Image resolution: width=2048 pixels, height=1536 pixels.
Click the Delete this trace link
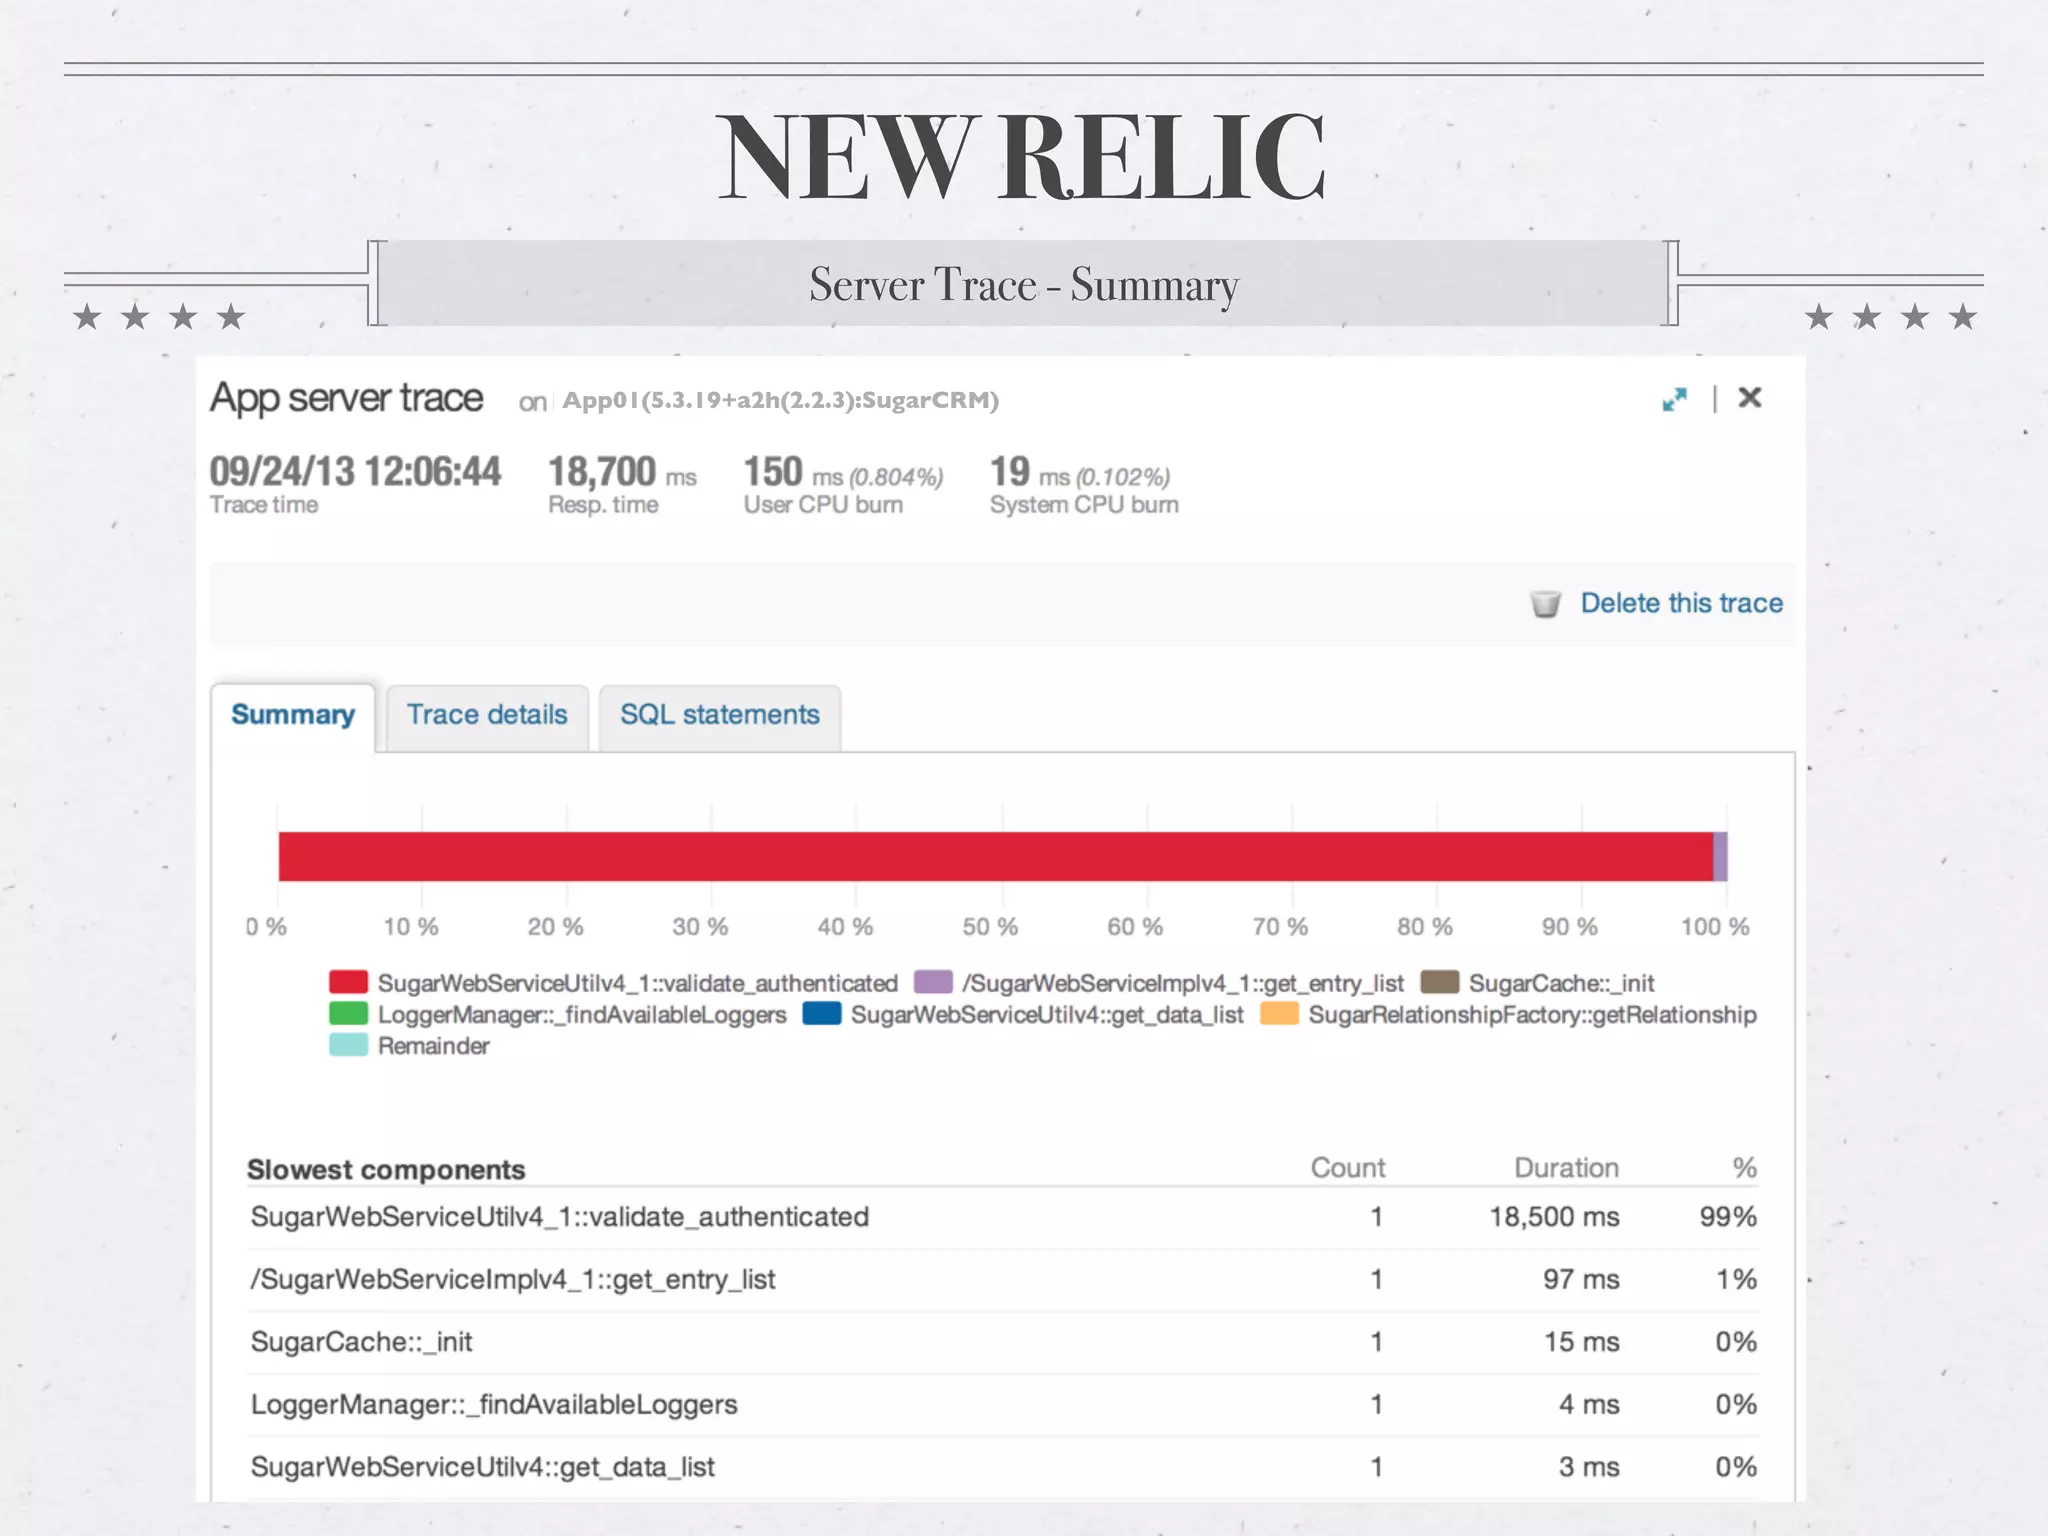click(1681, 603)
